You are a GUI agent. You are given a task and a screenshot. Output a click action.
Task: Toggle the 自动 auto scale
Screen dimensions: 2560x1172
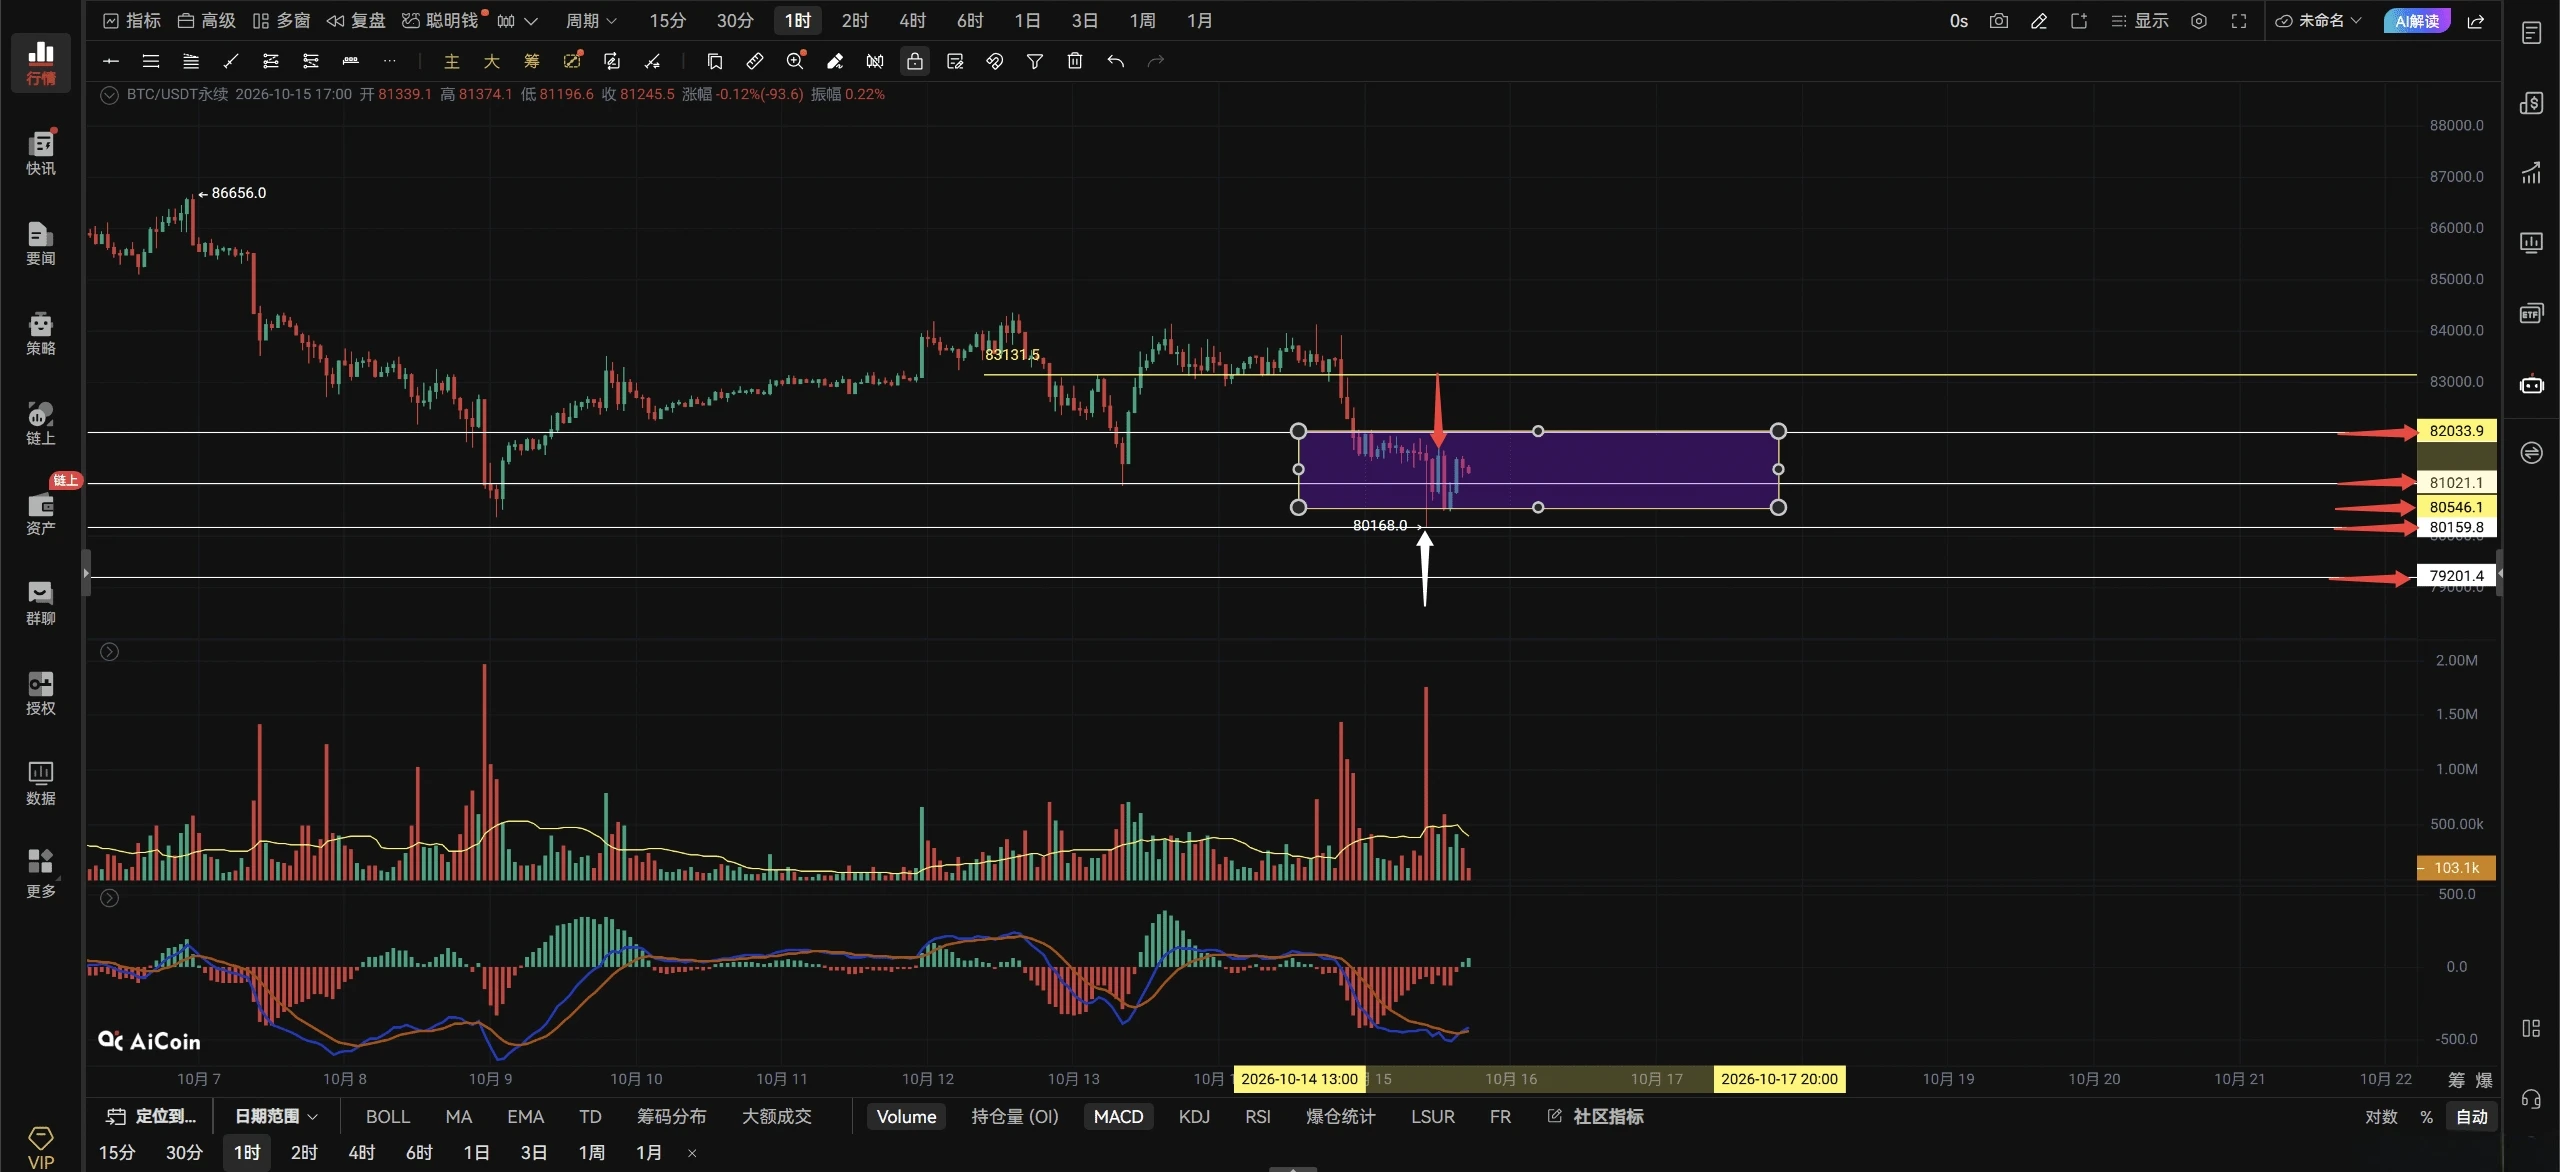(2472, 1117)
